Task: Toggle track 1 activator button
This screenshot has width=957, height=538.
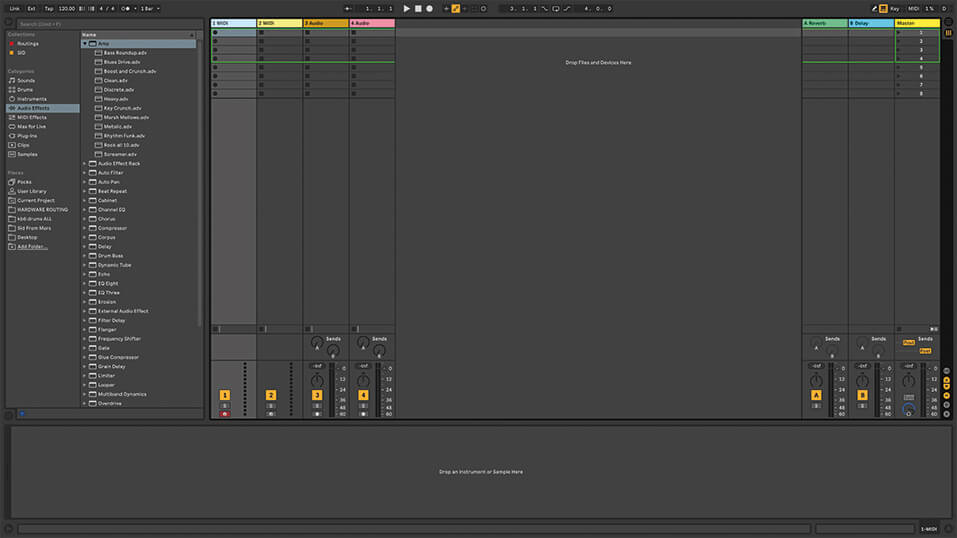Action: point(225,395)
